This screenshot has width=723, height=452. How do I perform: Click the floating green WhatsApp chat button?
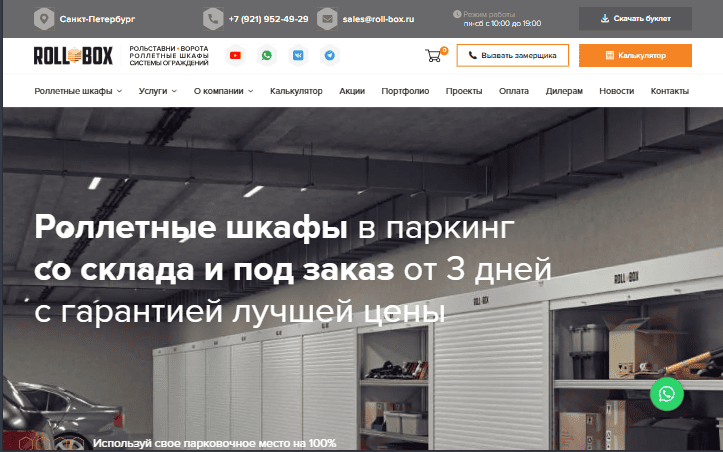click(x=667, y=393)
